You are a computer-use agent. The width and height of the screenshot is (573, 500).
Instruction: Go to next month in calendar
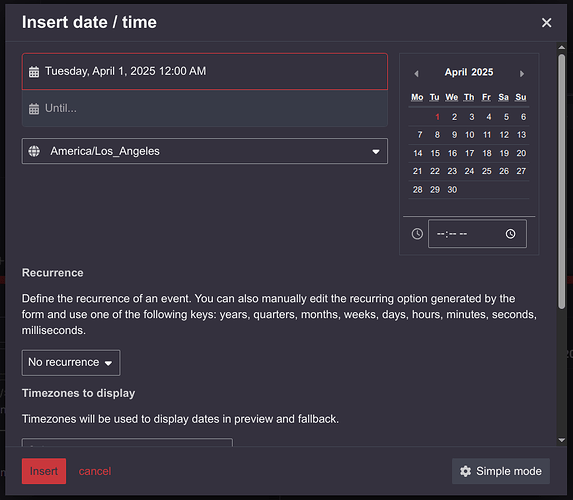pos(522,73)
